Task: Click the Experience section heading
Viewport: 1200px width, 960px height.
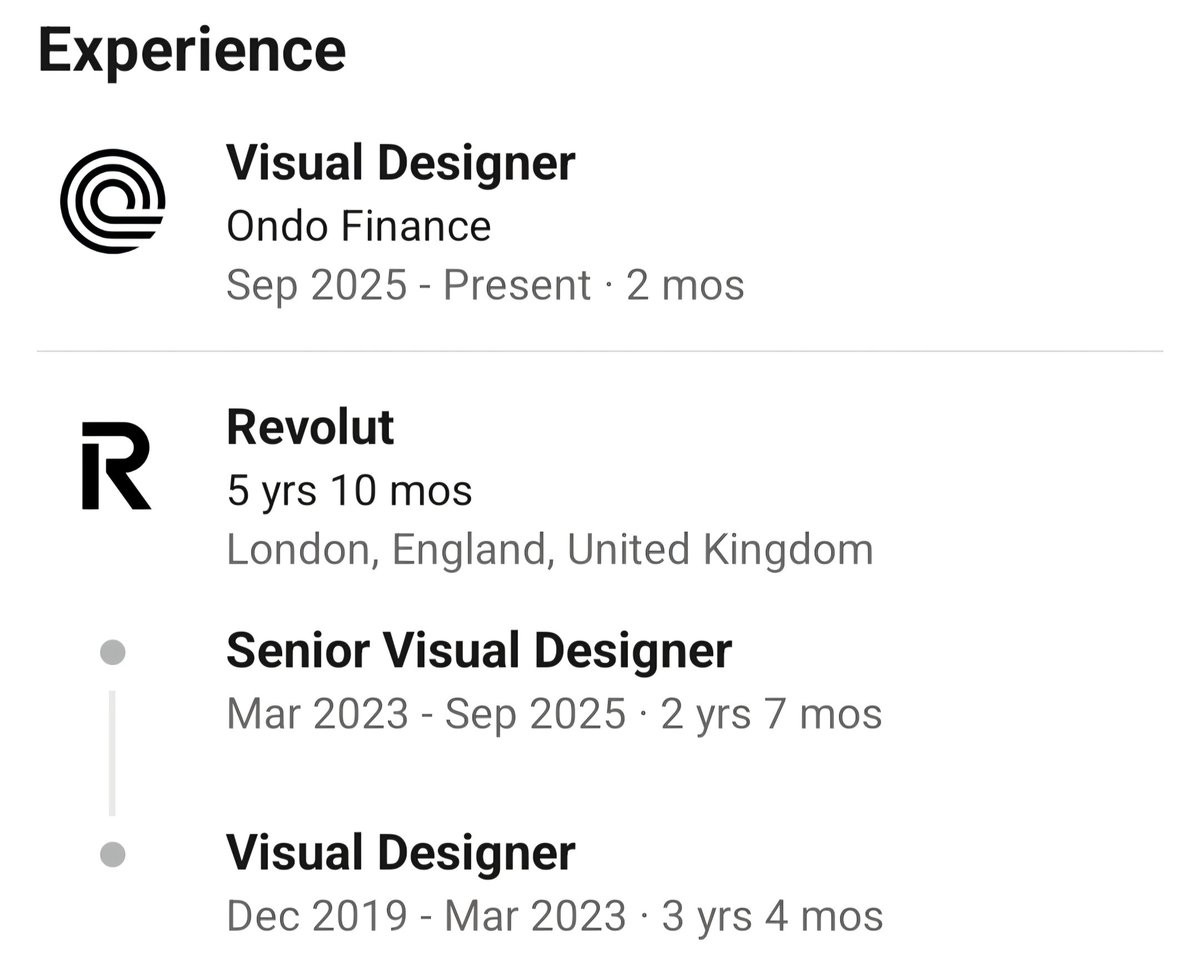Action: tap(192, 49)
